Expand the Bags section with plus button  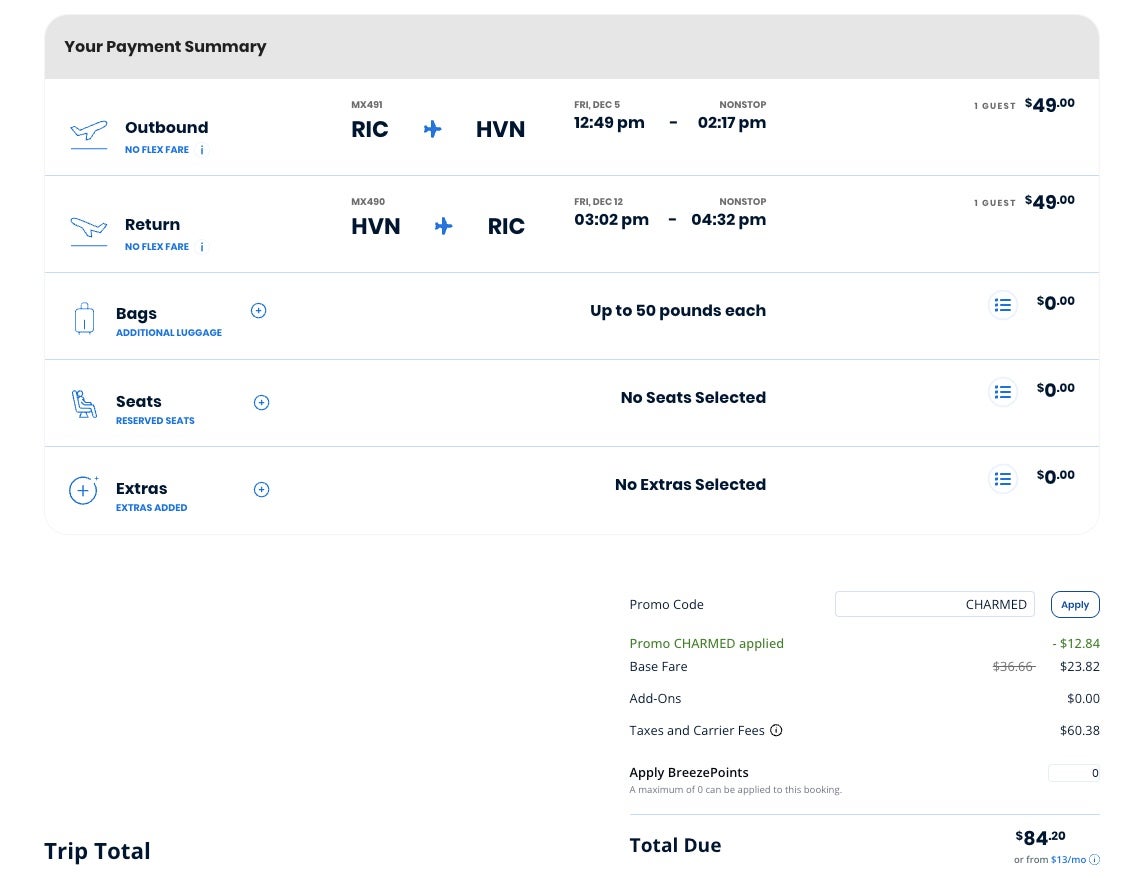pyautogui.click(x=258, y=311)
